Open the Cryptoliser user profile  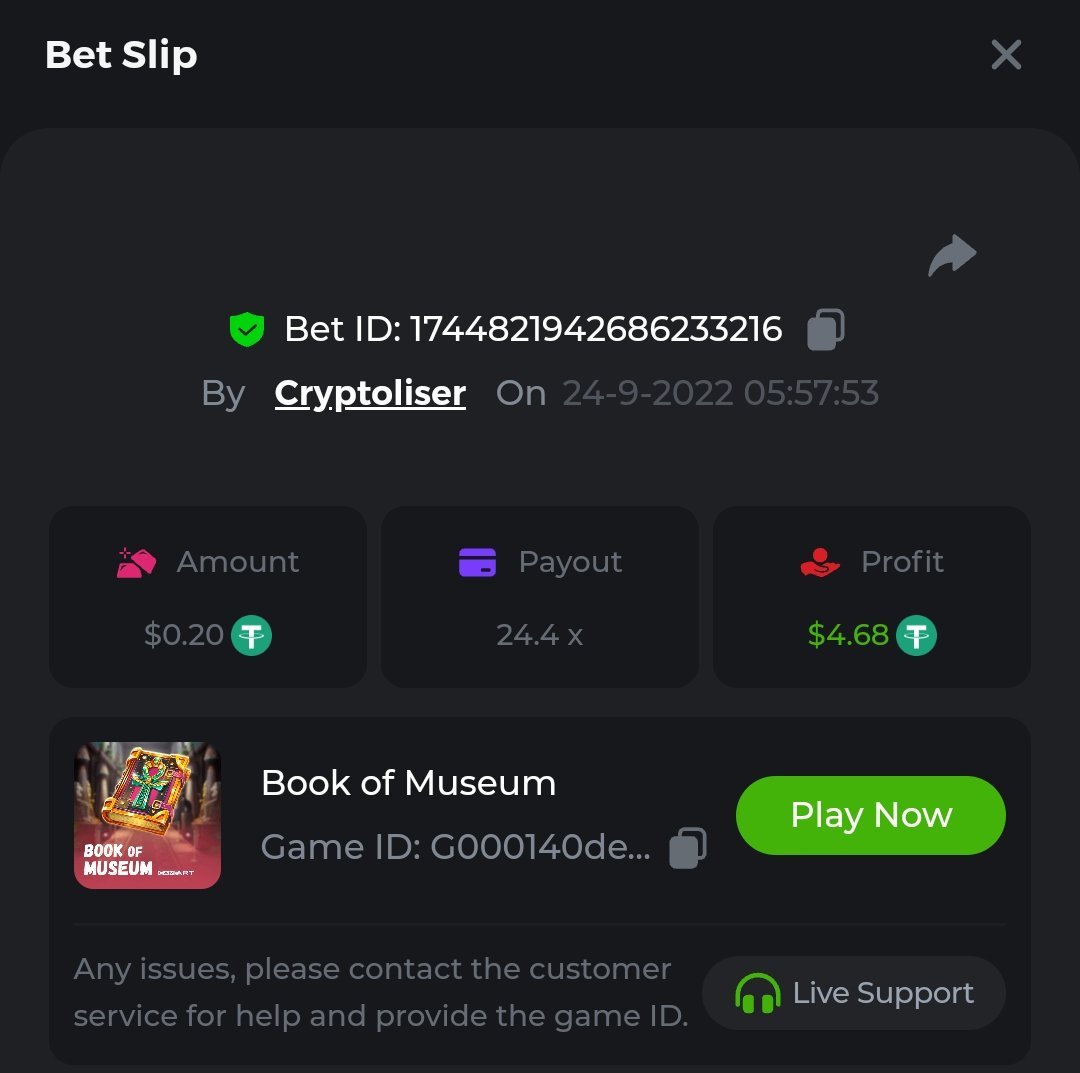[x=370, y=393]
